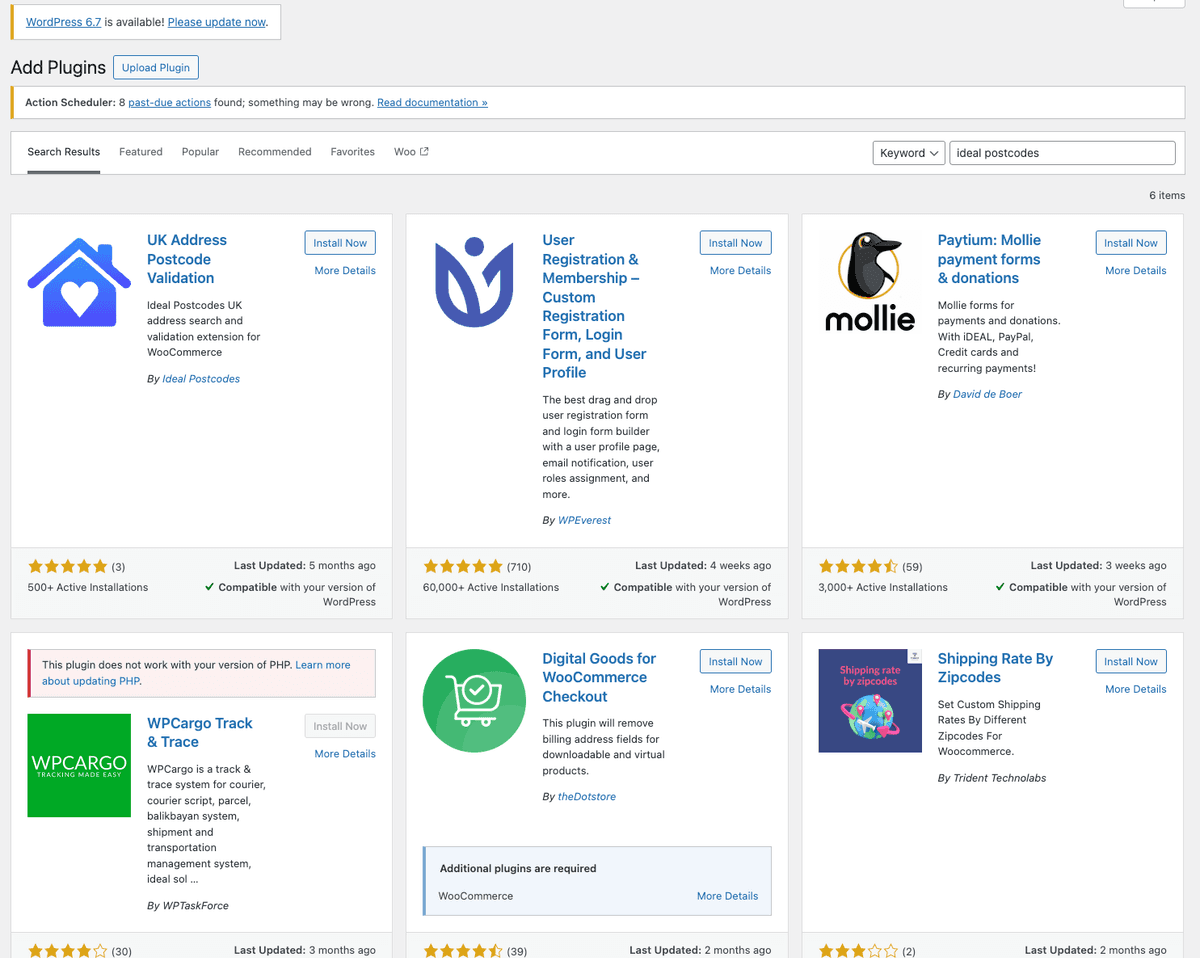Click the theDotstore author link

[x=587, y=797]
